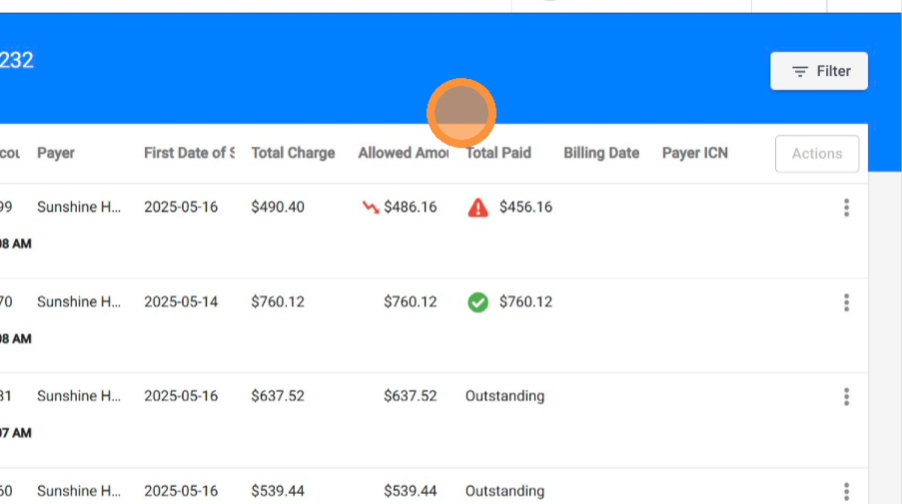Click date 2025-05-16 in $637.52 row

pos(181,396)
